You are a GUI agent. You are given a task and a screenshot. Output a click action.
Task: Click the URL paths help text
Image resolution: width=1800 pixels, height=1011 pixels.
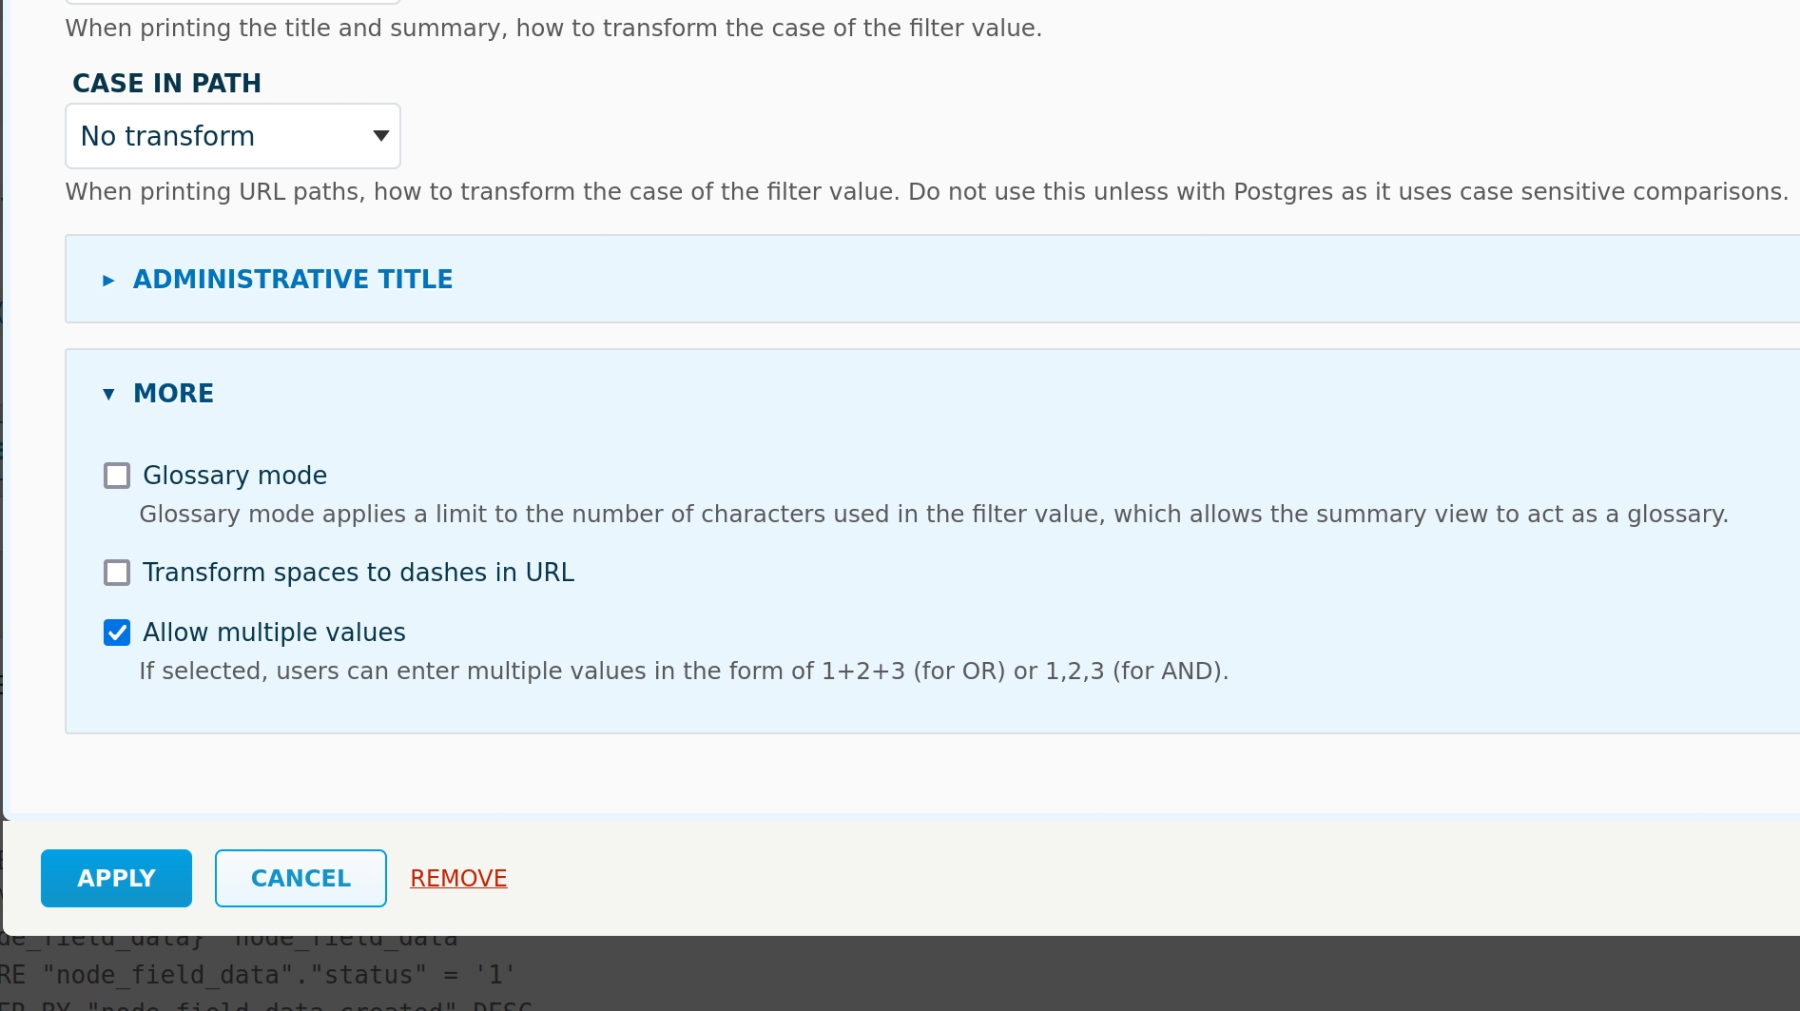926,192
